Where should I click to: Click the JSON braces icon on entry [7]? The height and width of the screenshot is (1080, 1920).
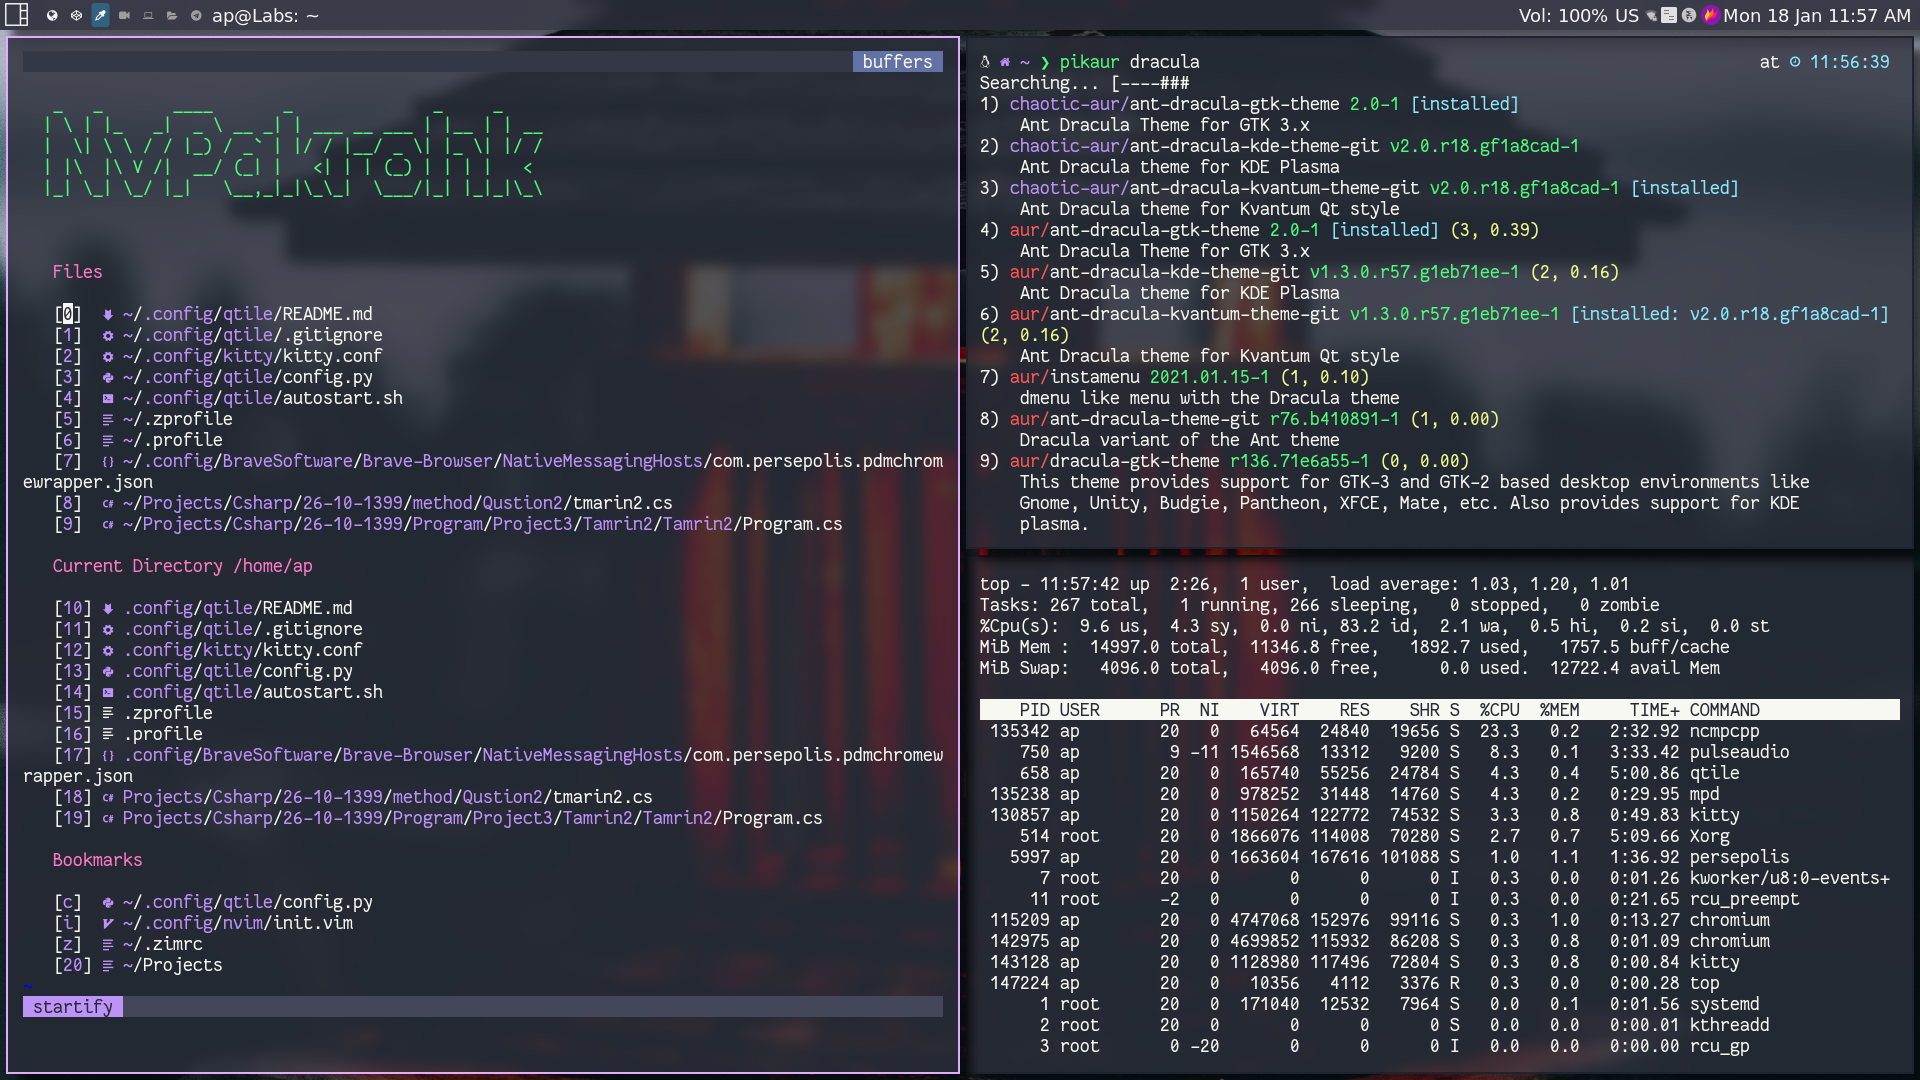pyautogui.click(x=108, y=461)
